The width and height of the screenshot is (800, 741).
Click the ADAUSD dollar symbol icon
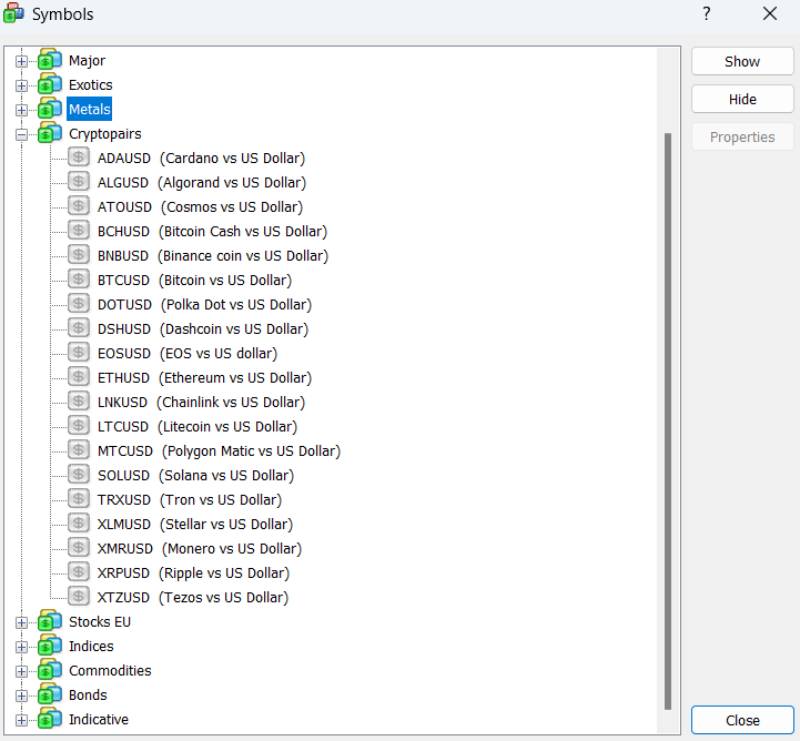click(x=79, y=158)
